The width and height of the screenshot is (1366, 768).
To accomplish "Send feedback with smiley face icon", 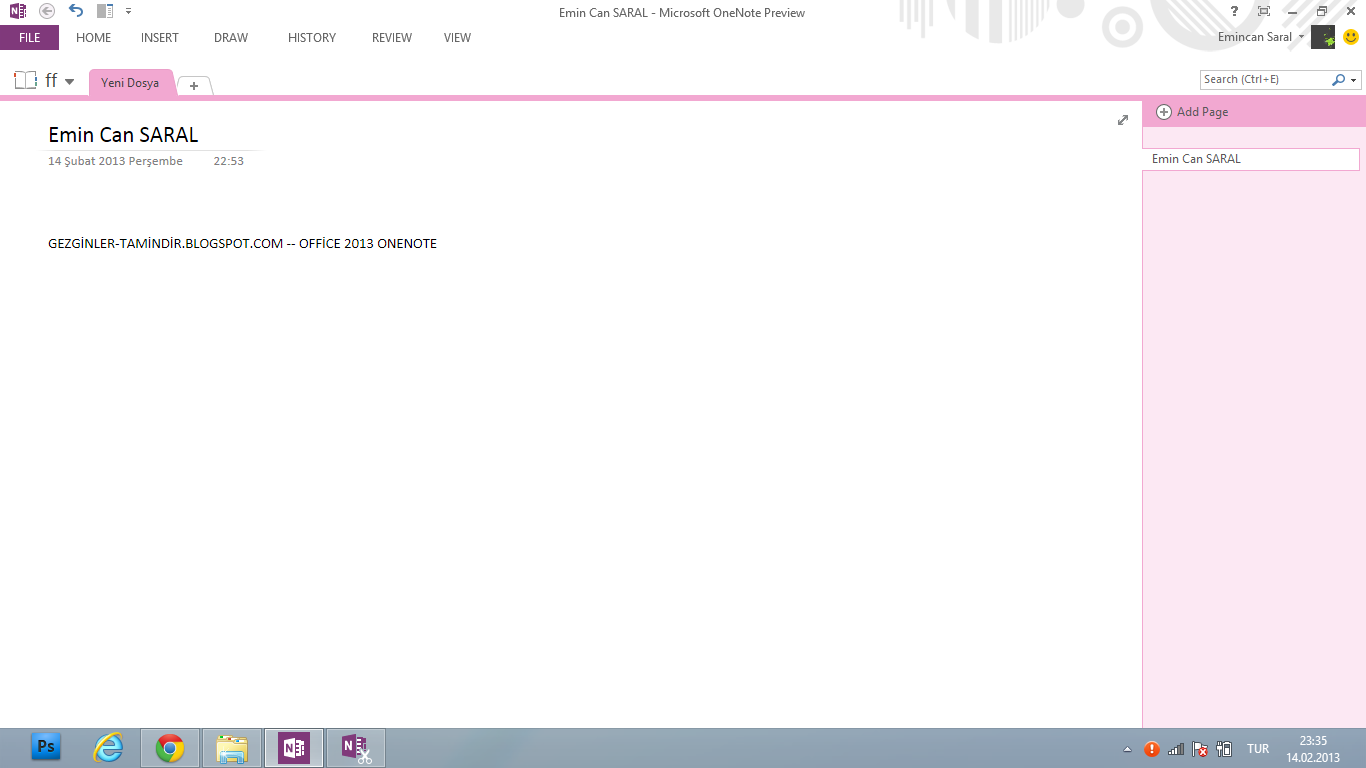I will click(x=1351, y=37).
